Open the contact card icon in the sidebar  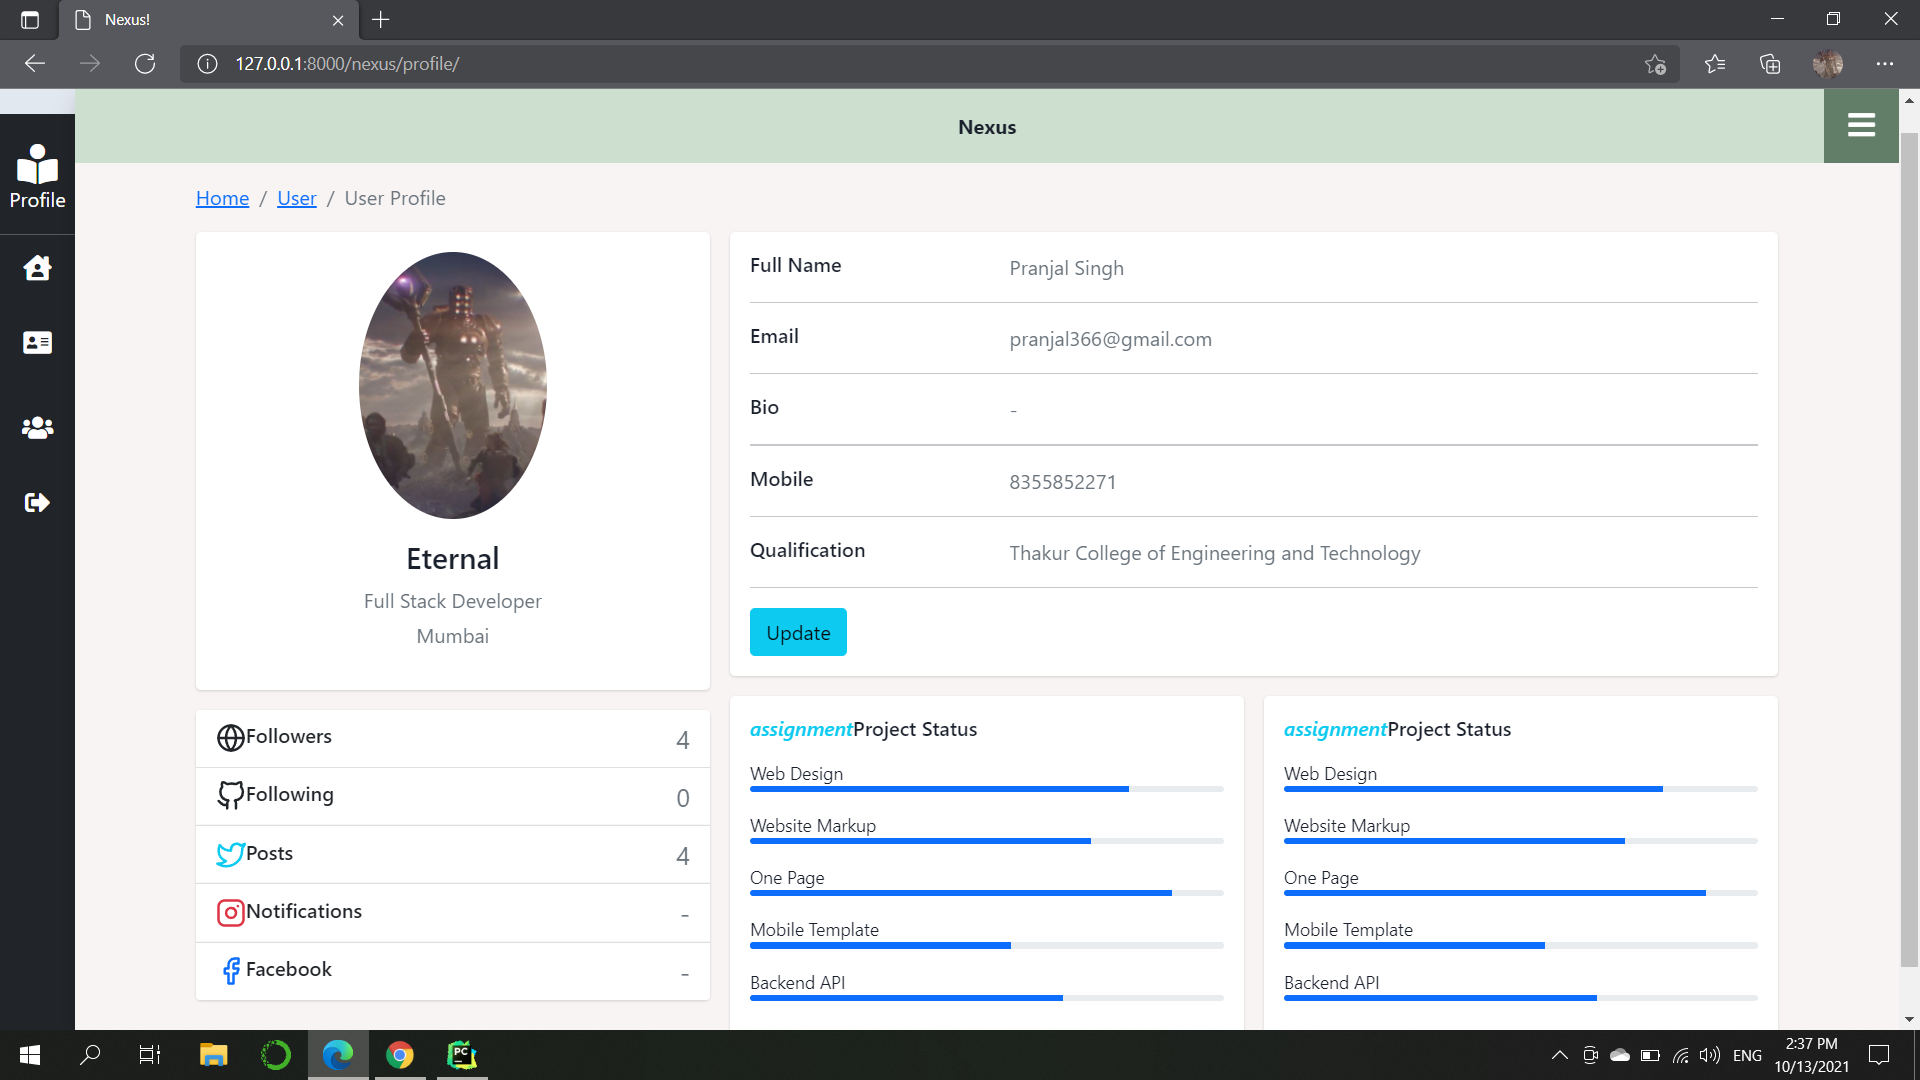click(x=36, y=342)
